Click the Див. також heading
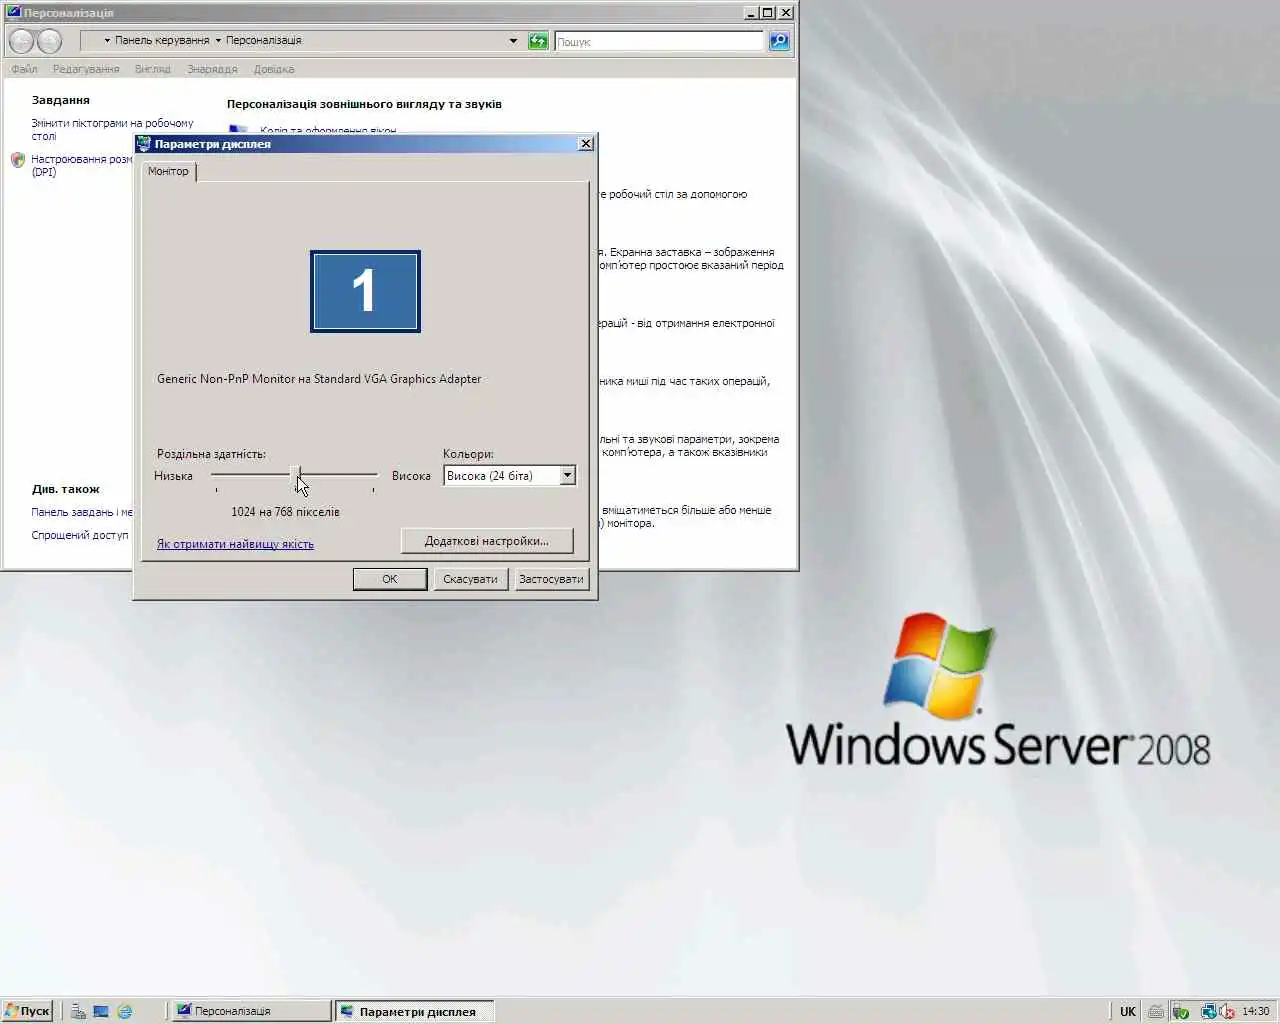 click(x=65, y=489)
